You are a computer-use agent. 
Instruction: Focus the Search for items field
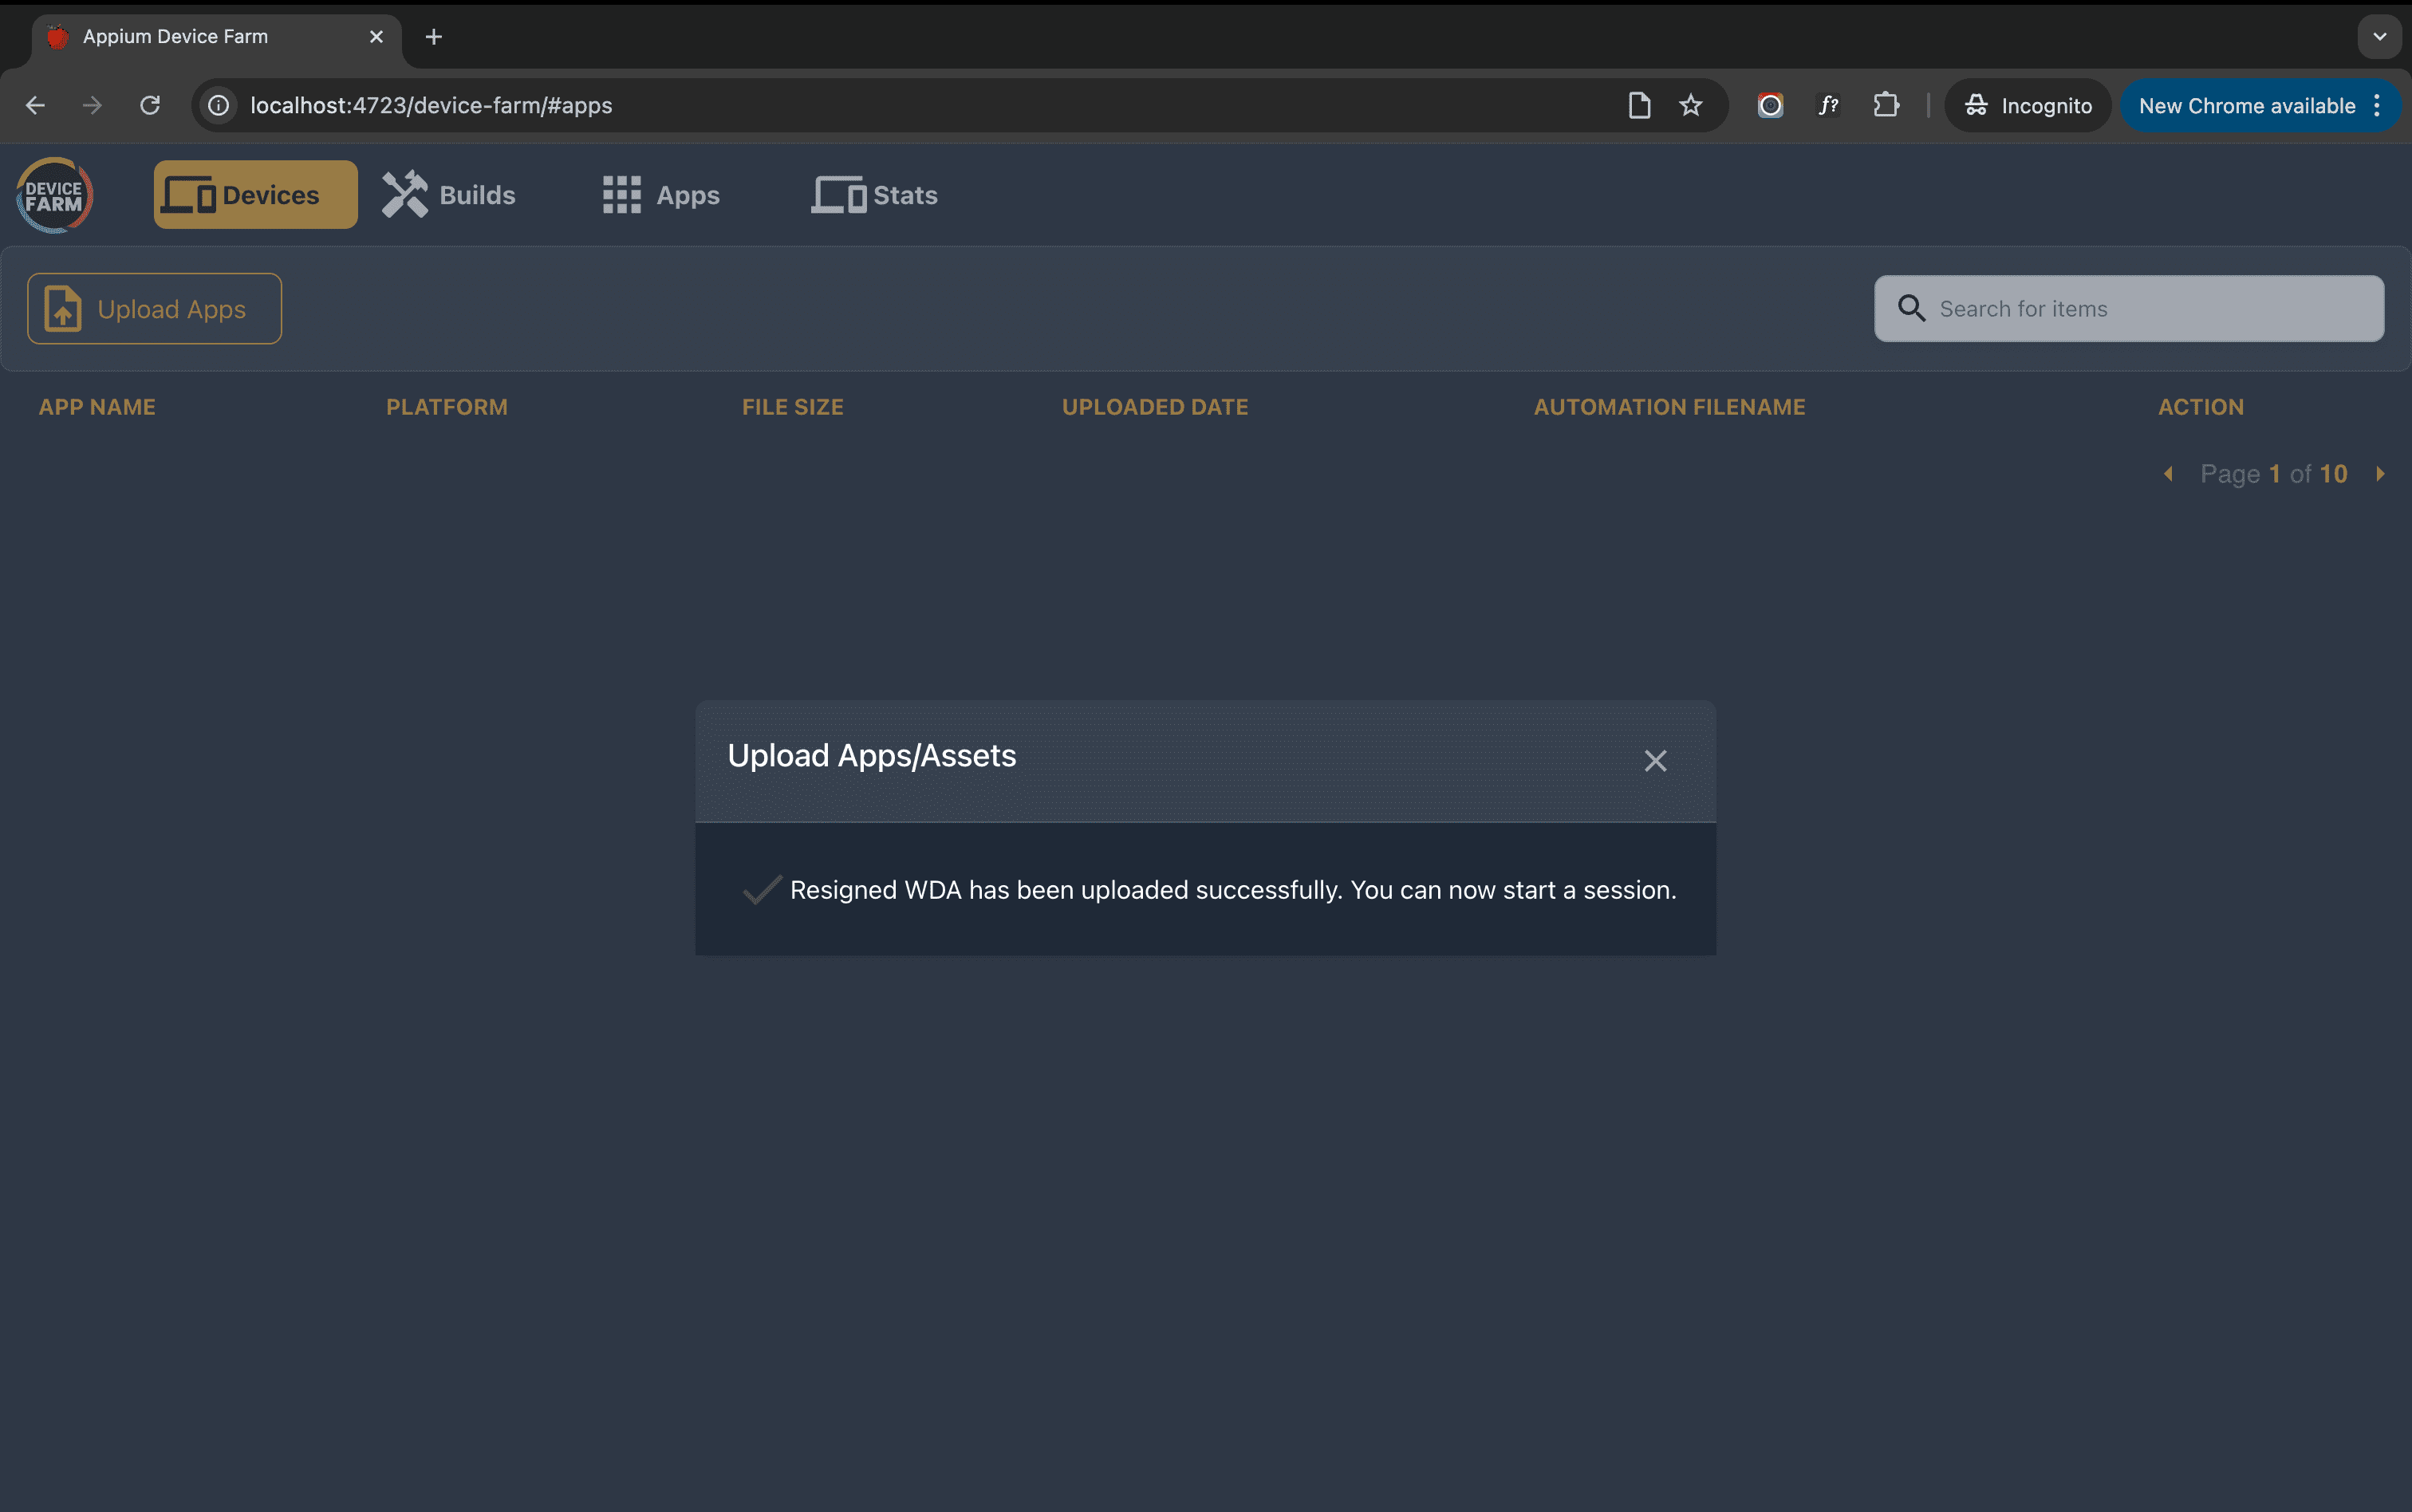[2150, 309]
